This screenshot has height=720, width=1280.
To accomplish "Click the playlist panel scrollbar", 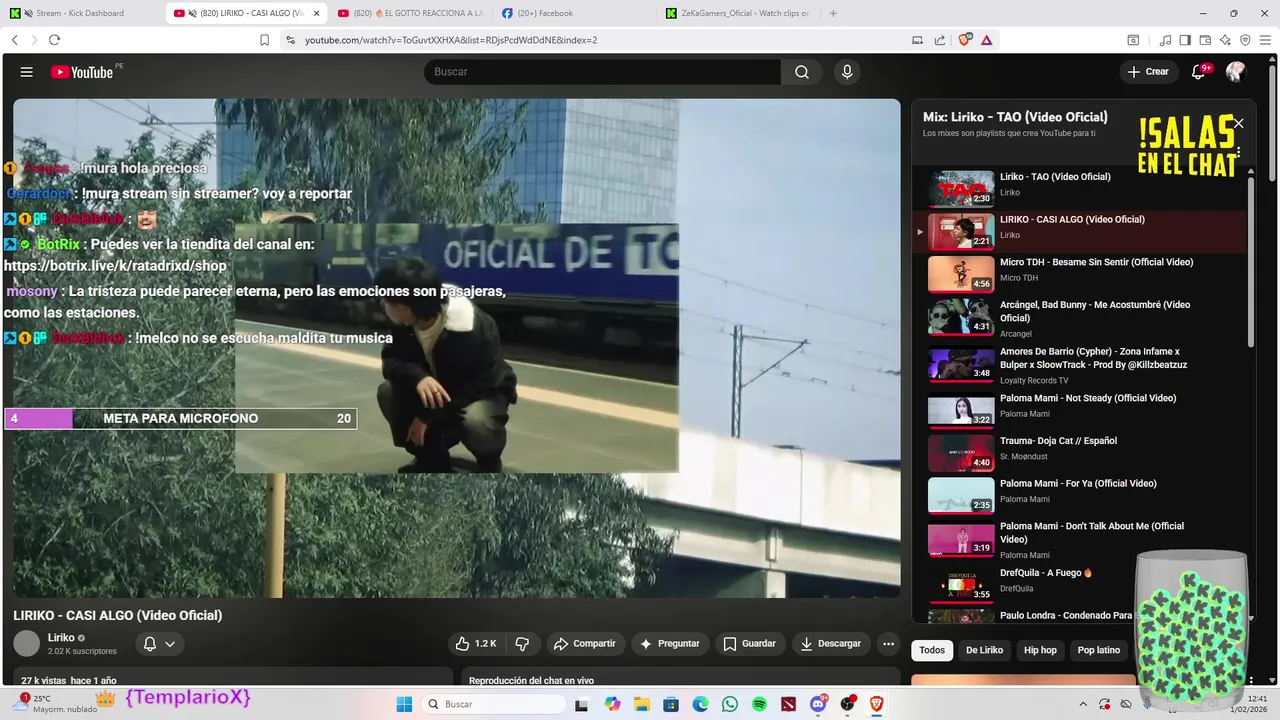I will [x=1251, y=262].
